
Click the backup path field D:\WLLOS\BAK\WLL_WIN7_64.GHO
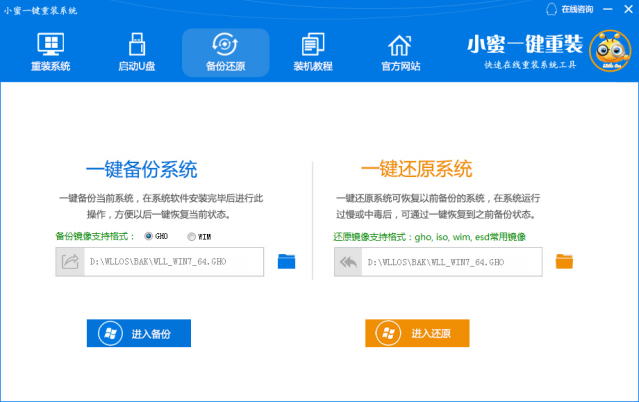pos(174,262)
